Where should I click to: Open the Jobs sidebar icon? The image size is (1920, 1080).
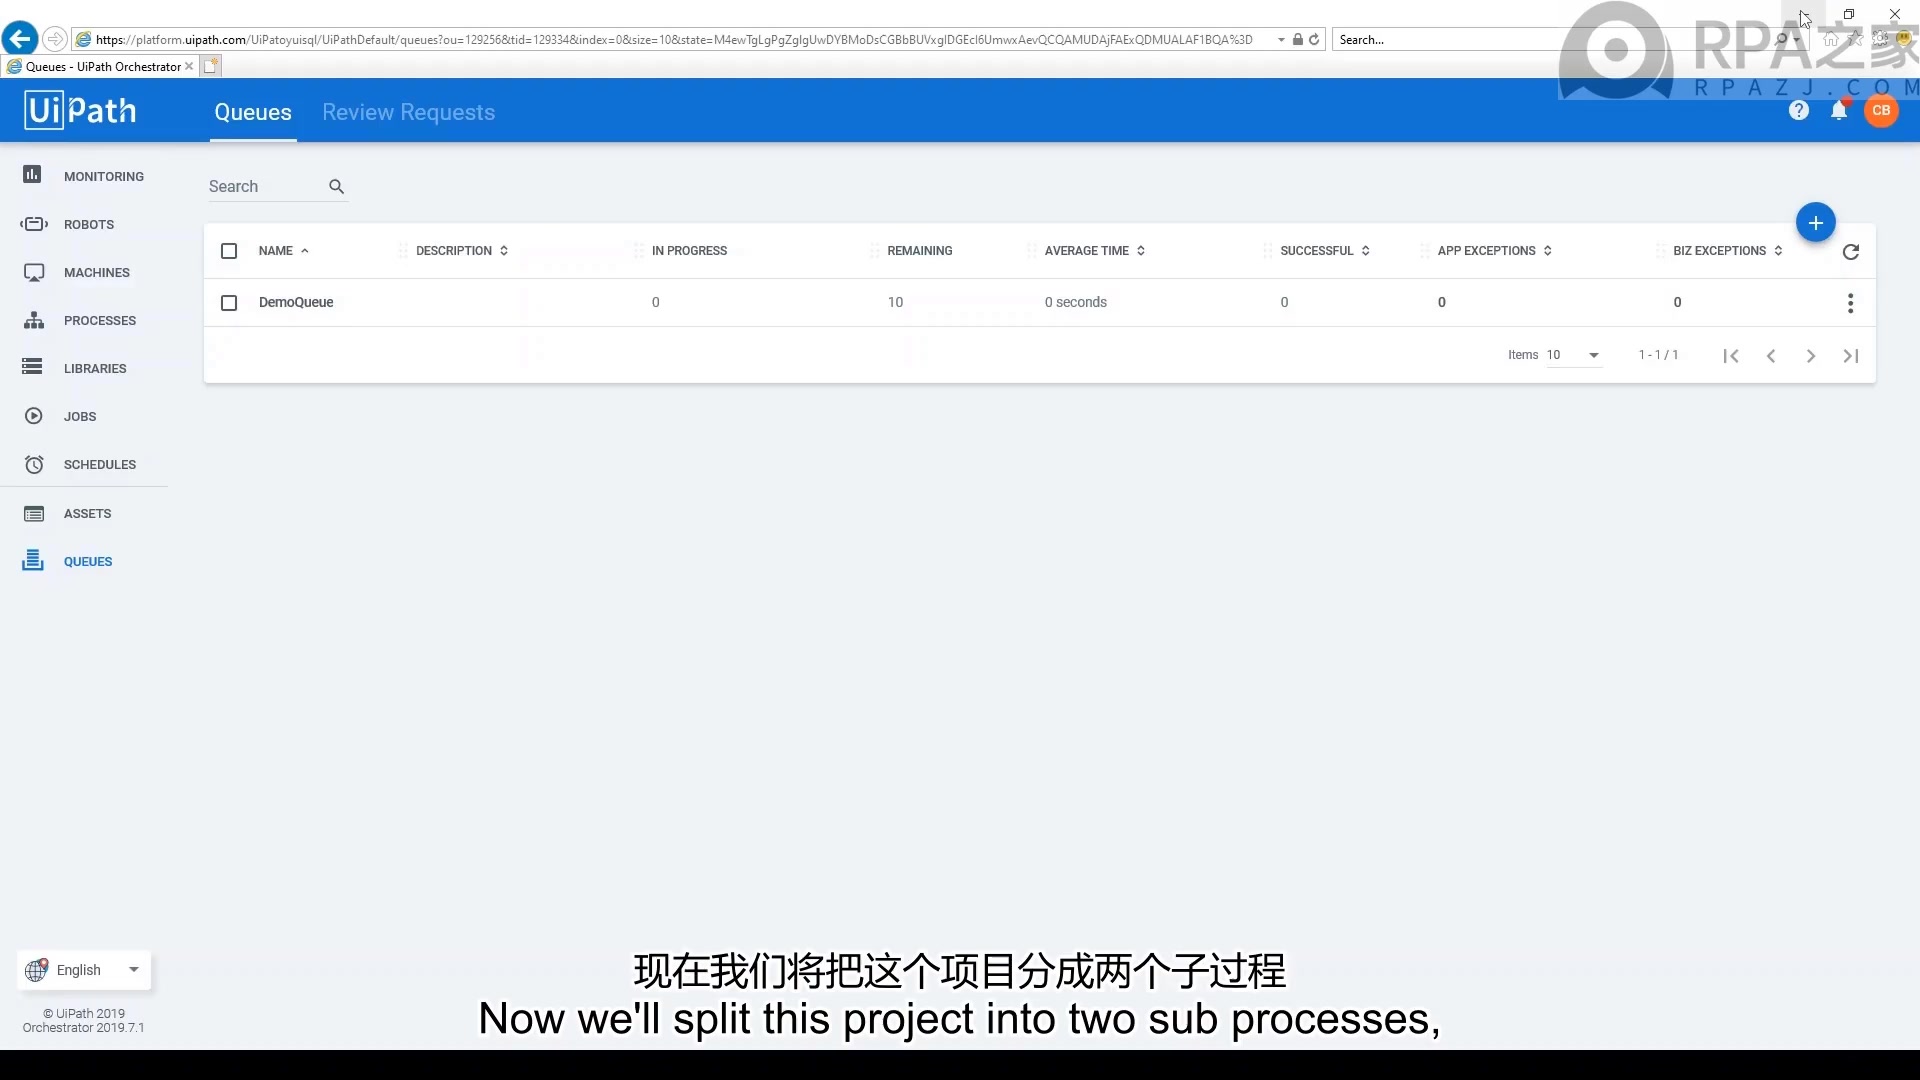[x=33, y=416]
